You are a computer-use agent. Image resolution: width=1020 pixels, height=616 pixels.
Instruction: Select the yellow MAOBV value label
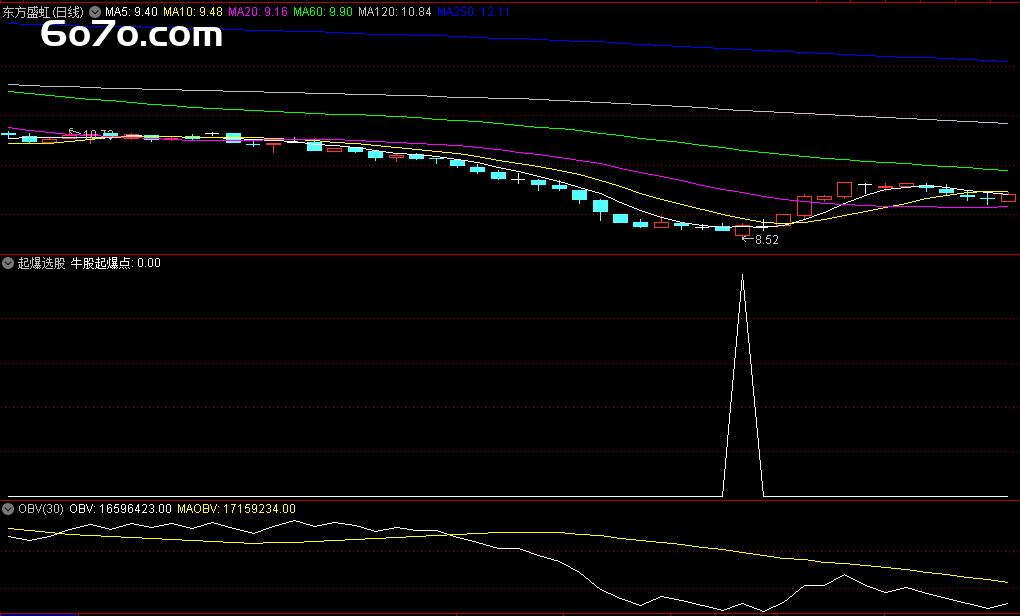236,509
